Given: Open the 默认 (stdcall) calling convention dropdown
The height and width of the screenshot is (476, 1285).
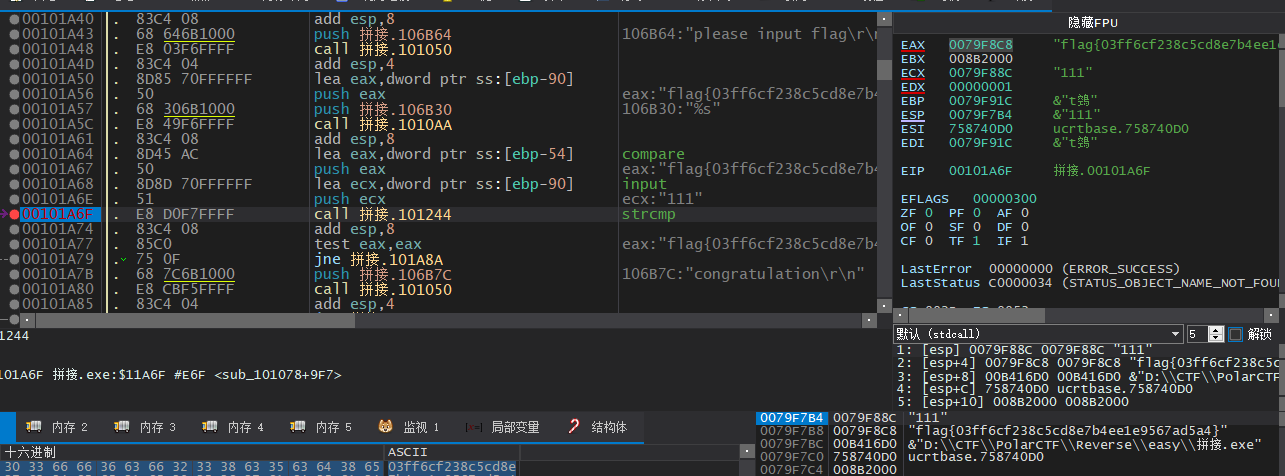Looking at the screenshot, I should click(x=1176, y=334).
